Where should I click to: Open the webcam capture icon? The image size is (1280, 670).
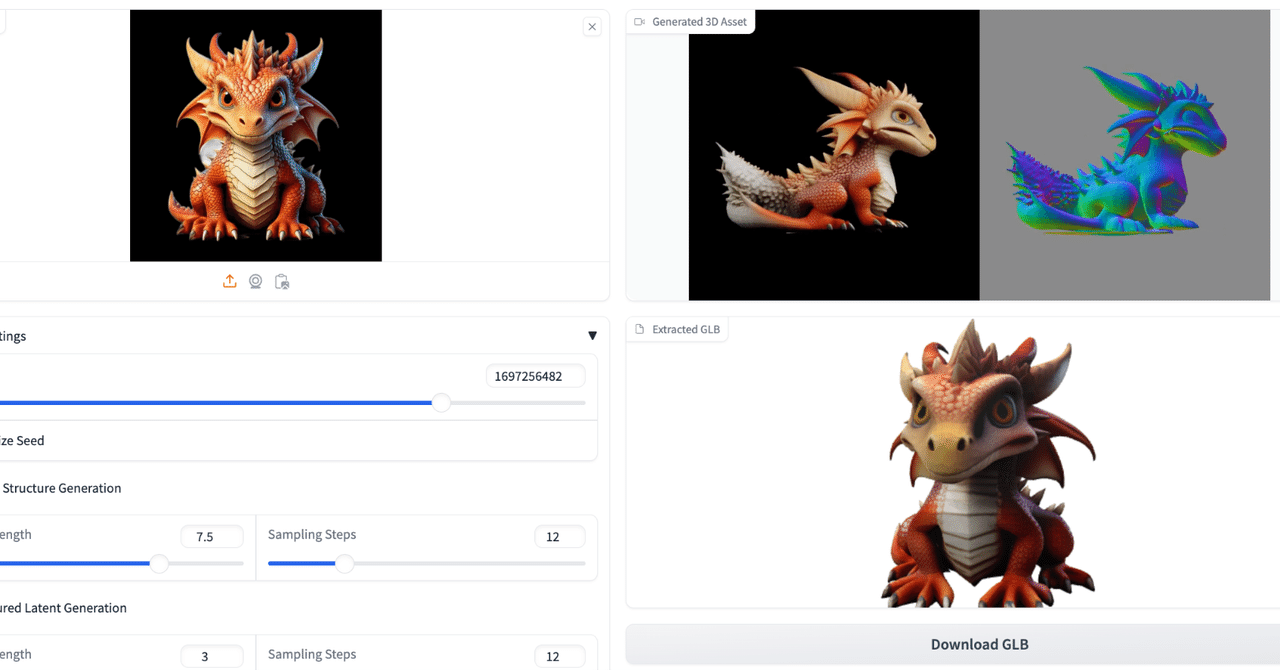pyautogui.click(x=255, y=281)
